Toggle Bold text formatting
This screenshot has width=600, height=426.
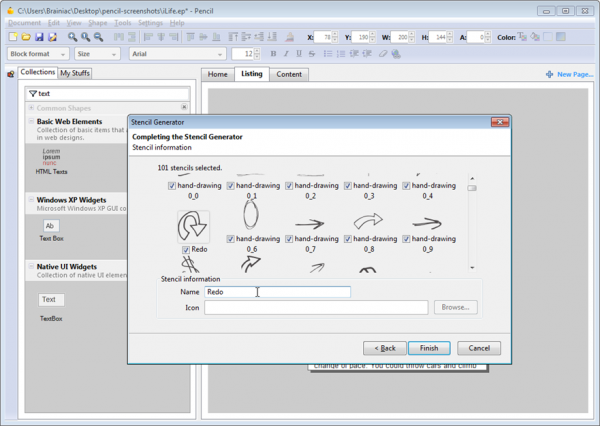[274, 54]
